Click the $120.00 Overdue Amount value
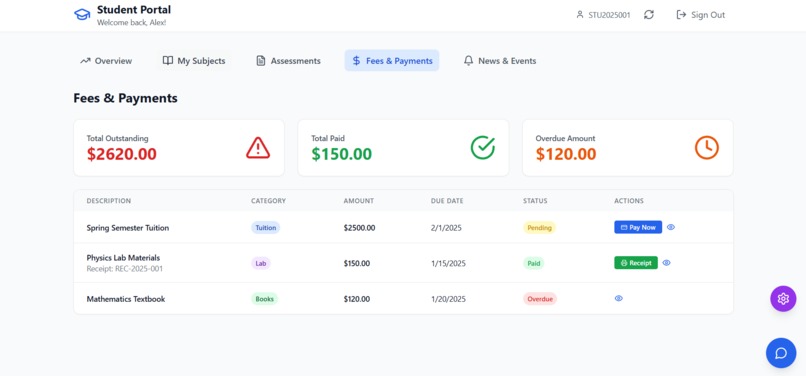This screenshot has width=806, height=376. pyautogui.click(x=566, y=154)
